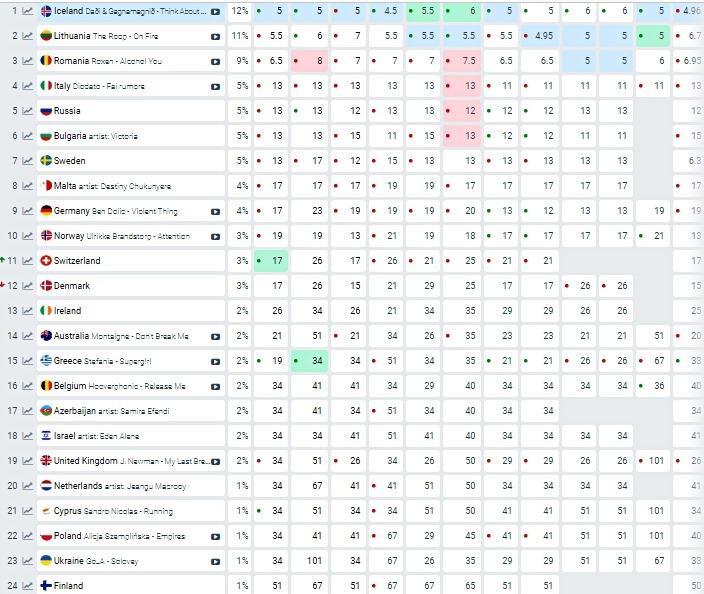Play the video for Poland's Empires

pyautogui.click(x=216, y=537)
